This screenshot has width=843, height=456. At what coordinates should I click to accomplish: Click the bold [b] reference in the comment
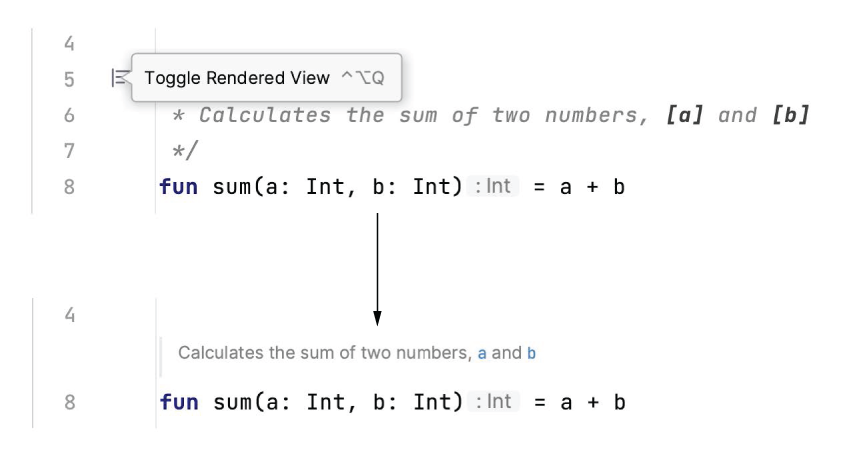click(x=790, y=115)
